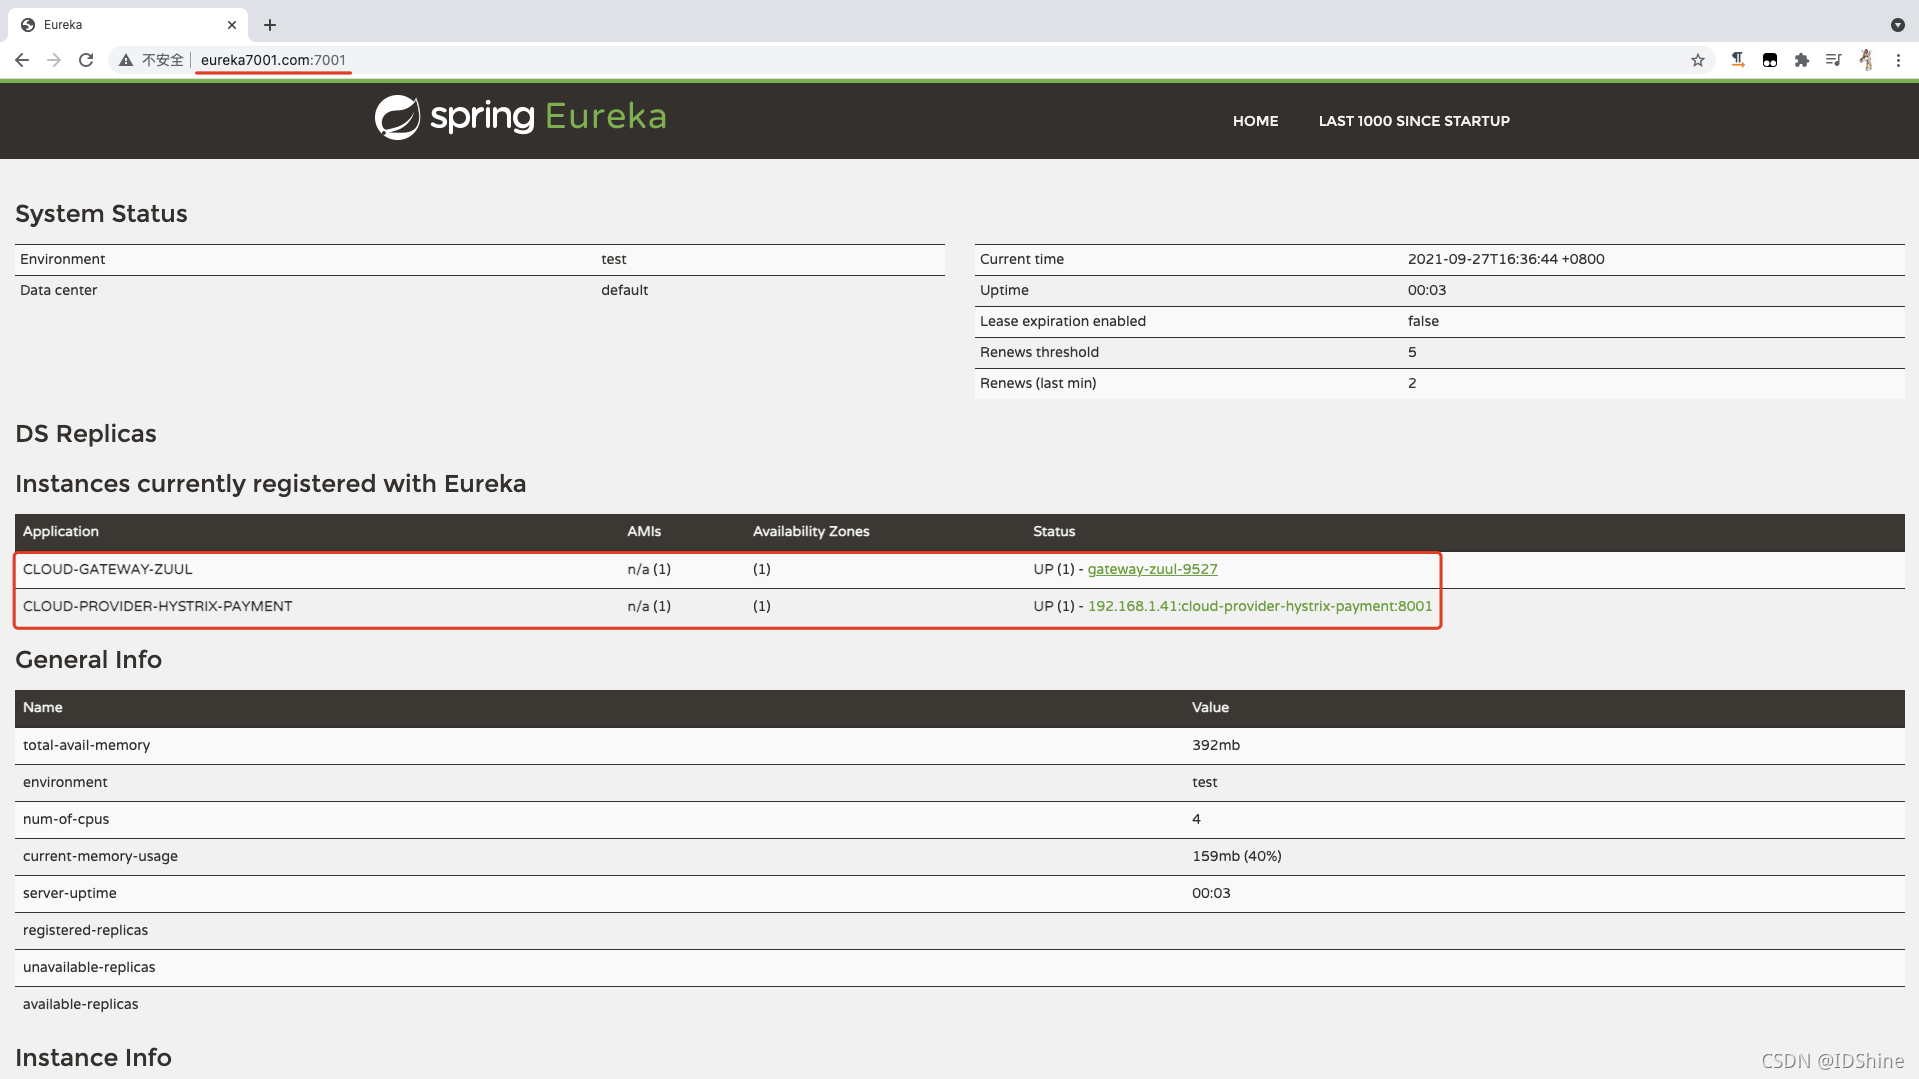Image resolution: width=1919 pixels, height=1079 pixels.
Task: Open the Chrome three-dot menu
Action: click(x=1898, y=60)
